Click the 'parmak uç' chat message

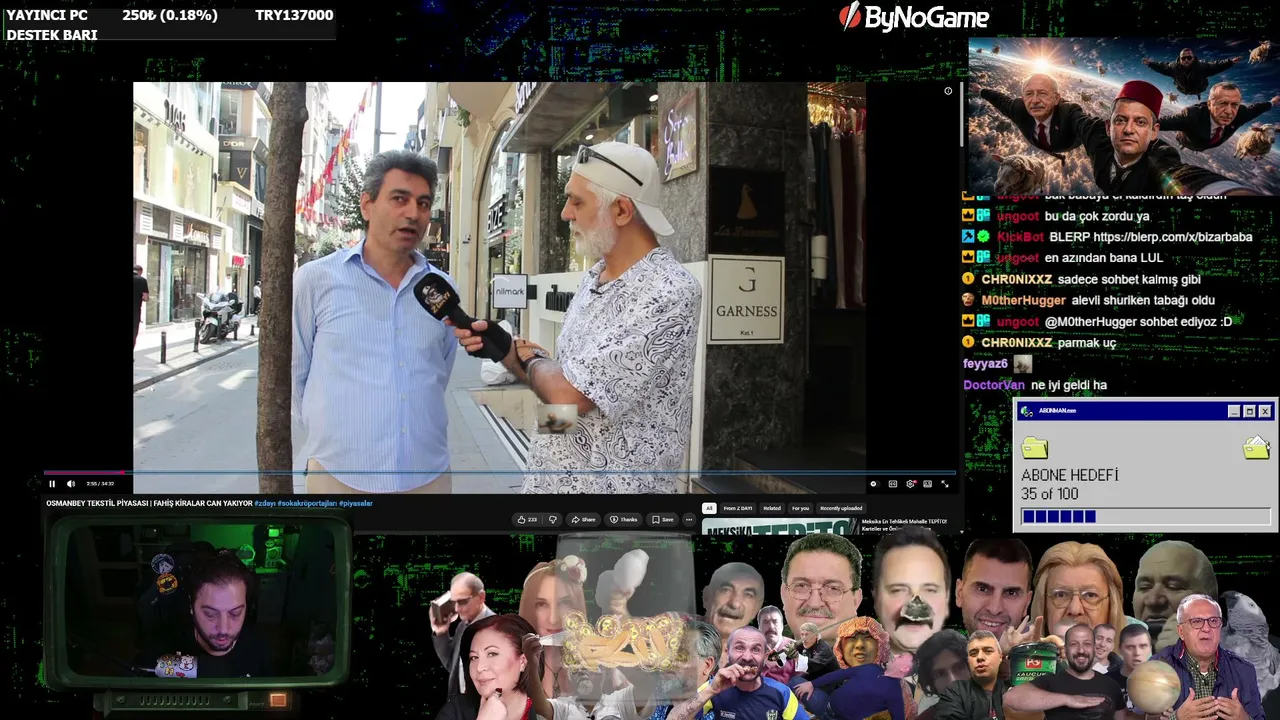(x=1087, y=343)
